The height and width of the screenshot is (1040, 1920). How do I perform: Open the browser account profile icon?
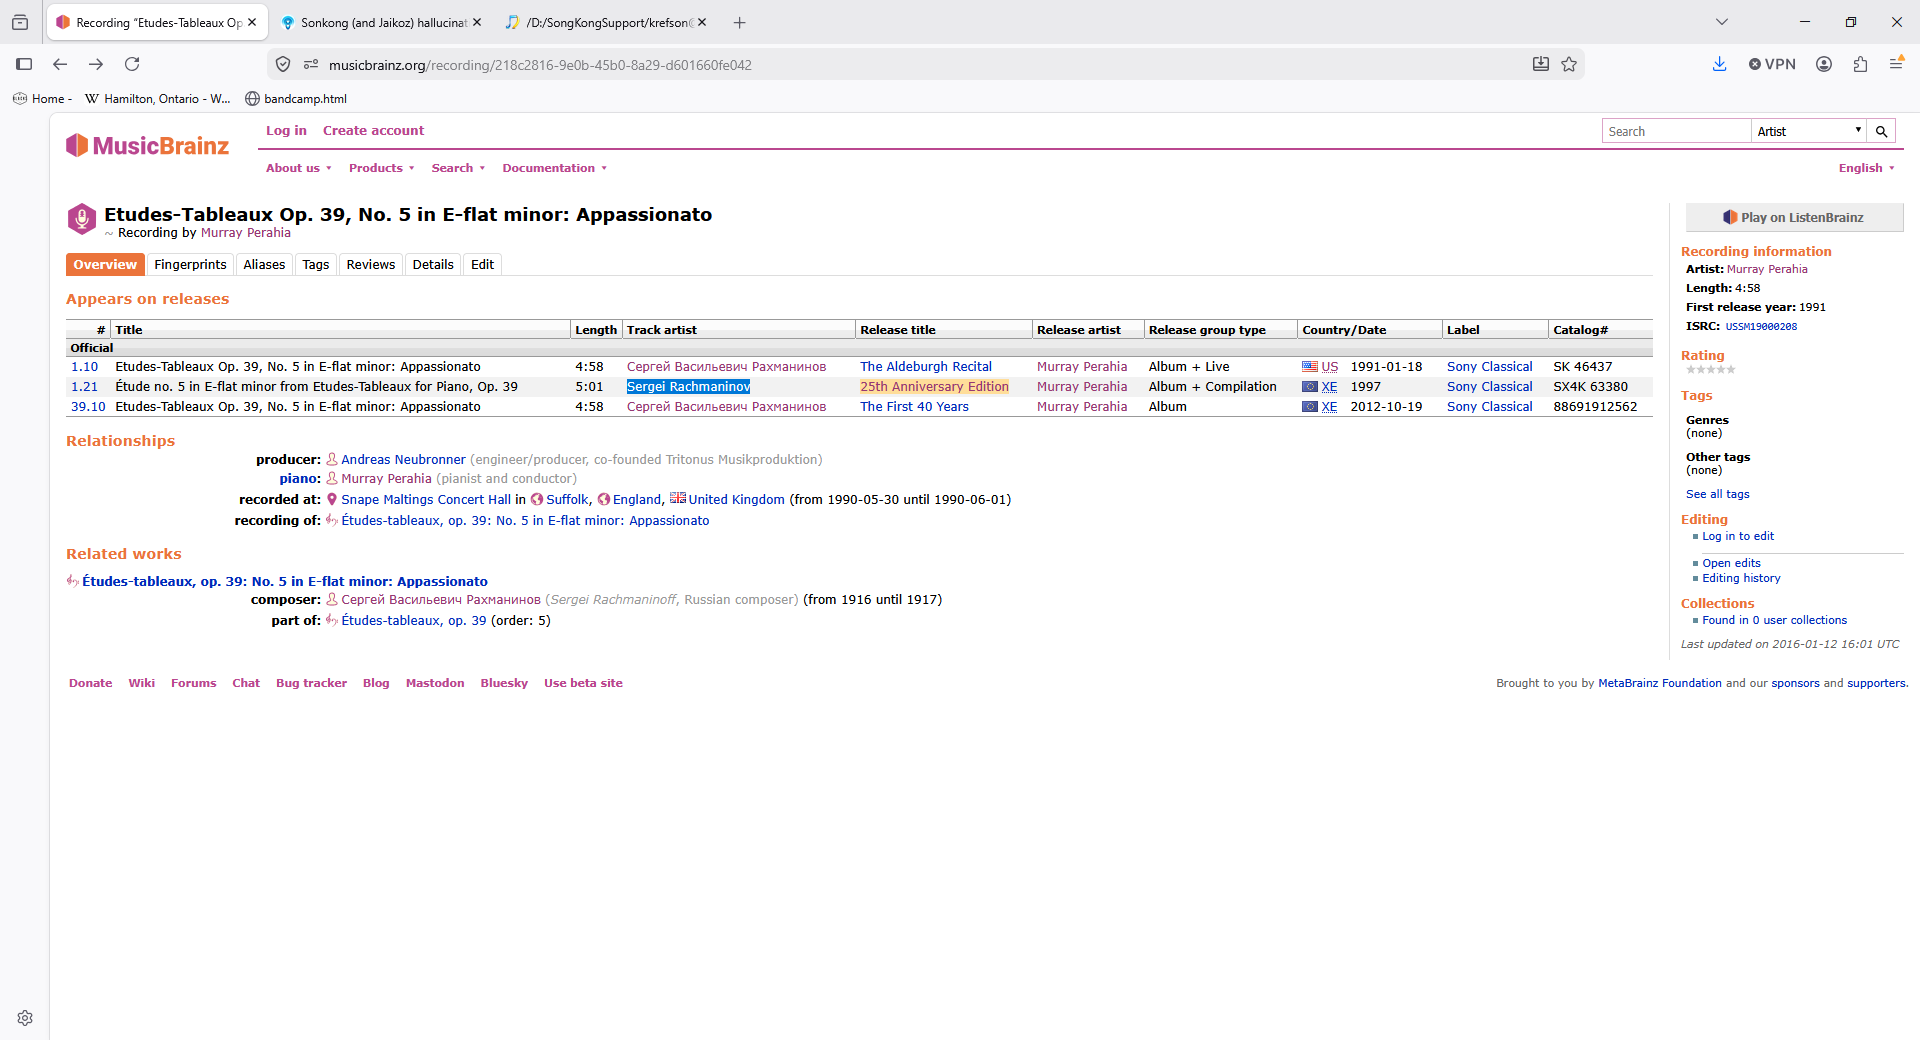pyautogui.click(x=1824, y=64)
